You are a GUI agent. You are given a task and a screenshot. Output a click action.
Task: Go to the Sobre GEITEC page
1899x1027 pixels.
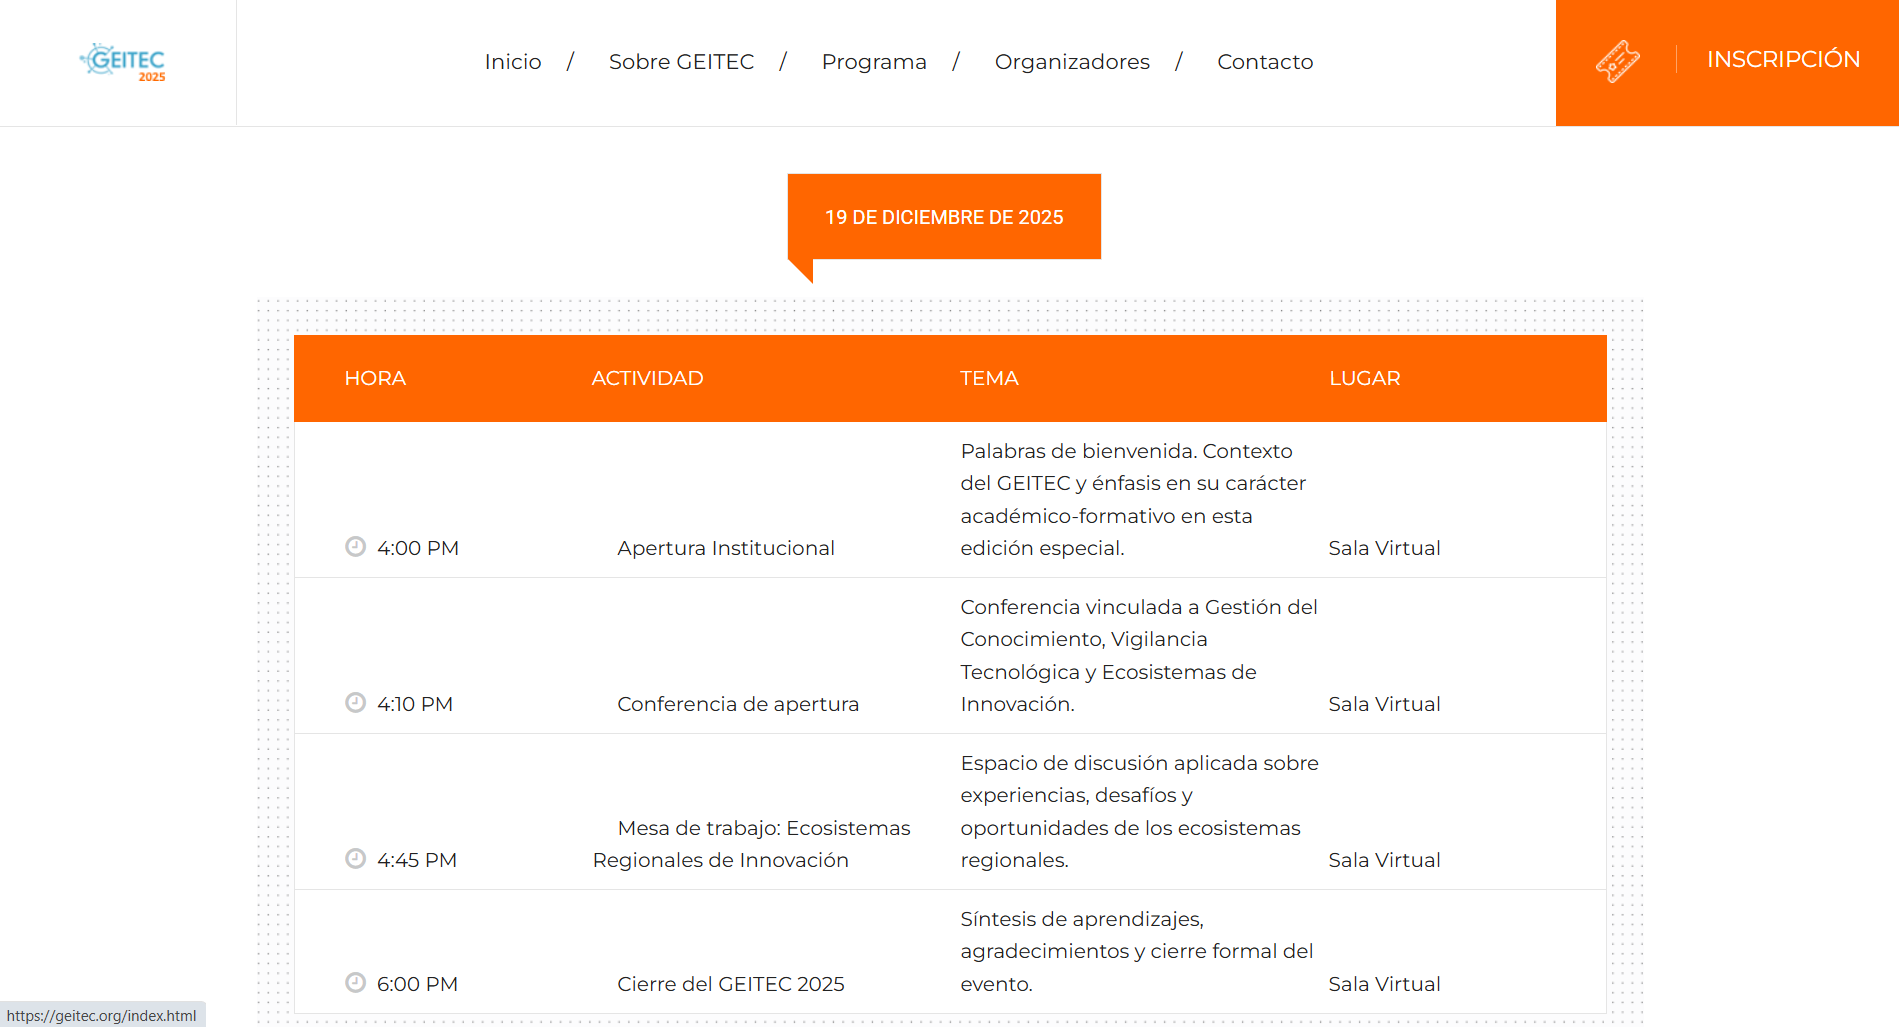681,62
